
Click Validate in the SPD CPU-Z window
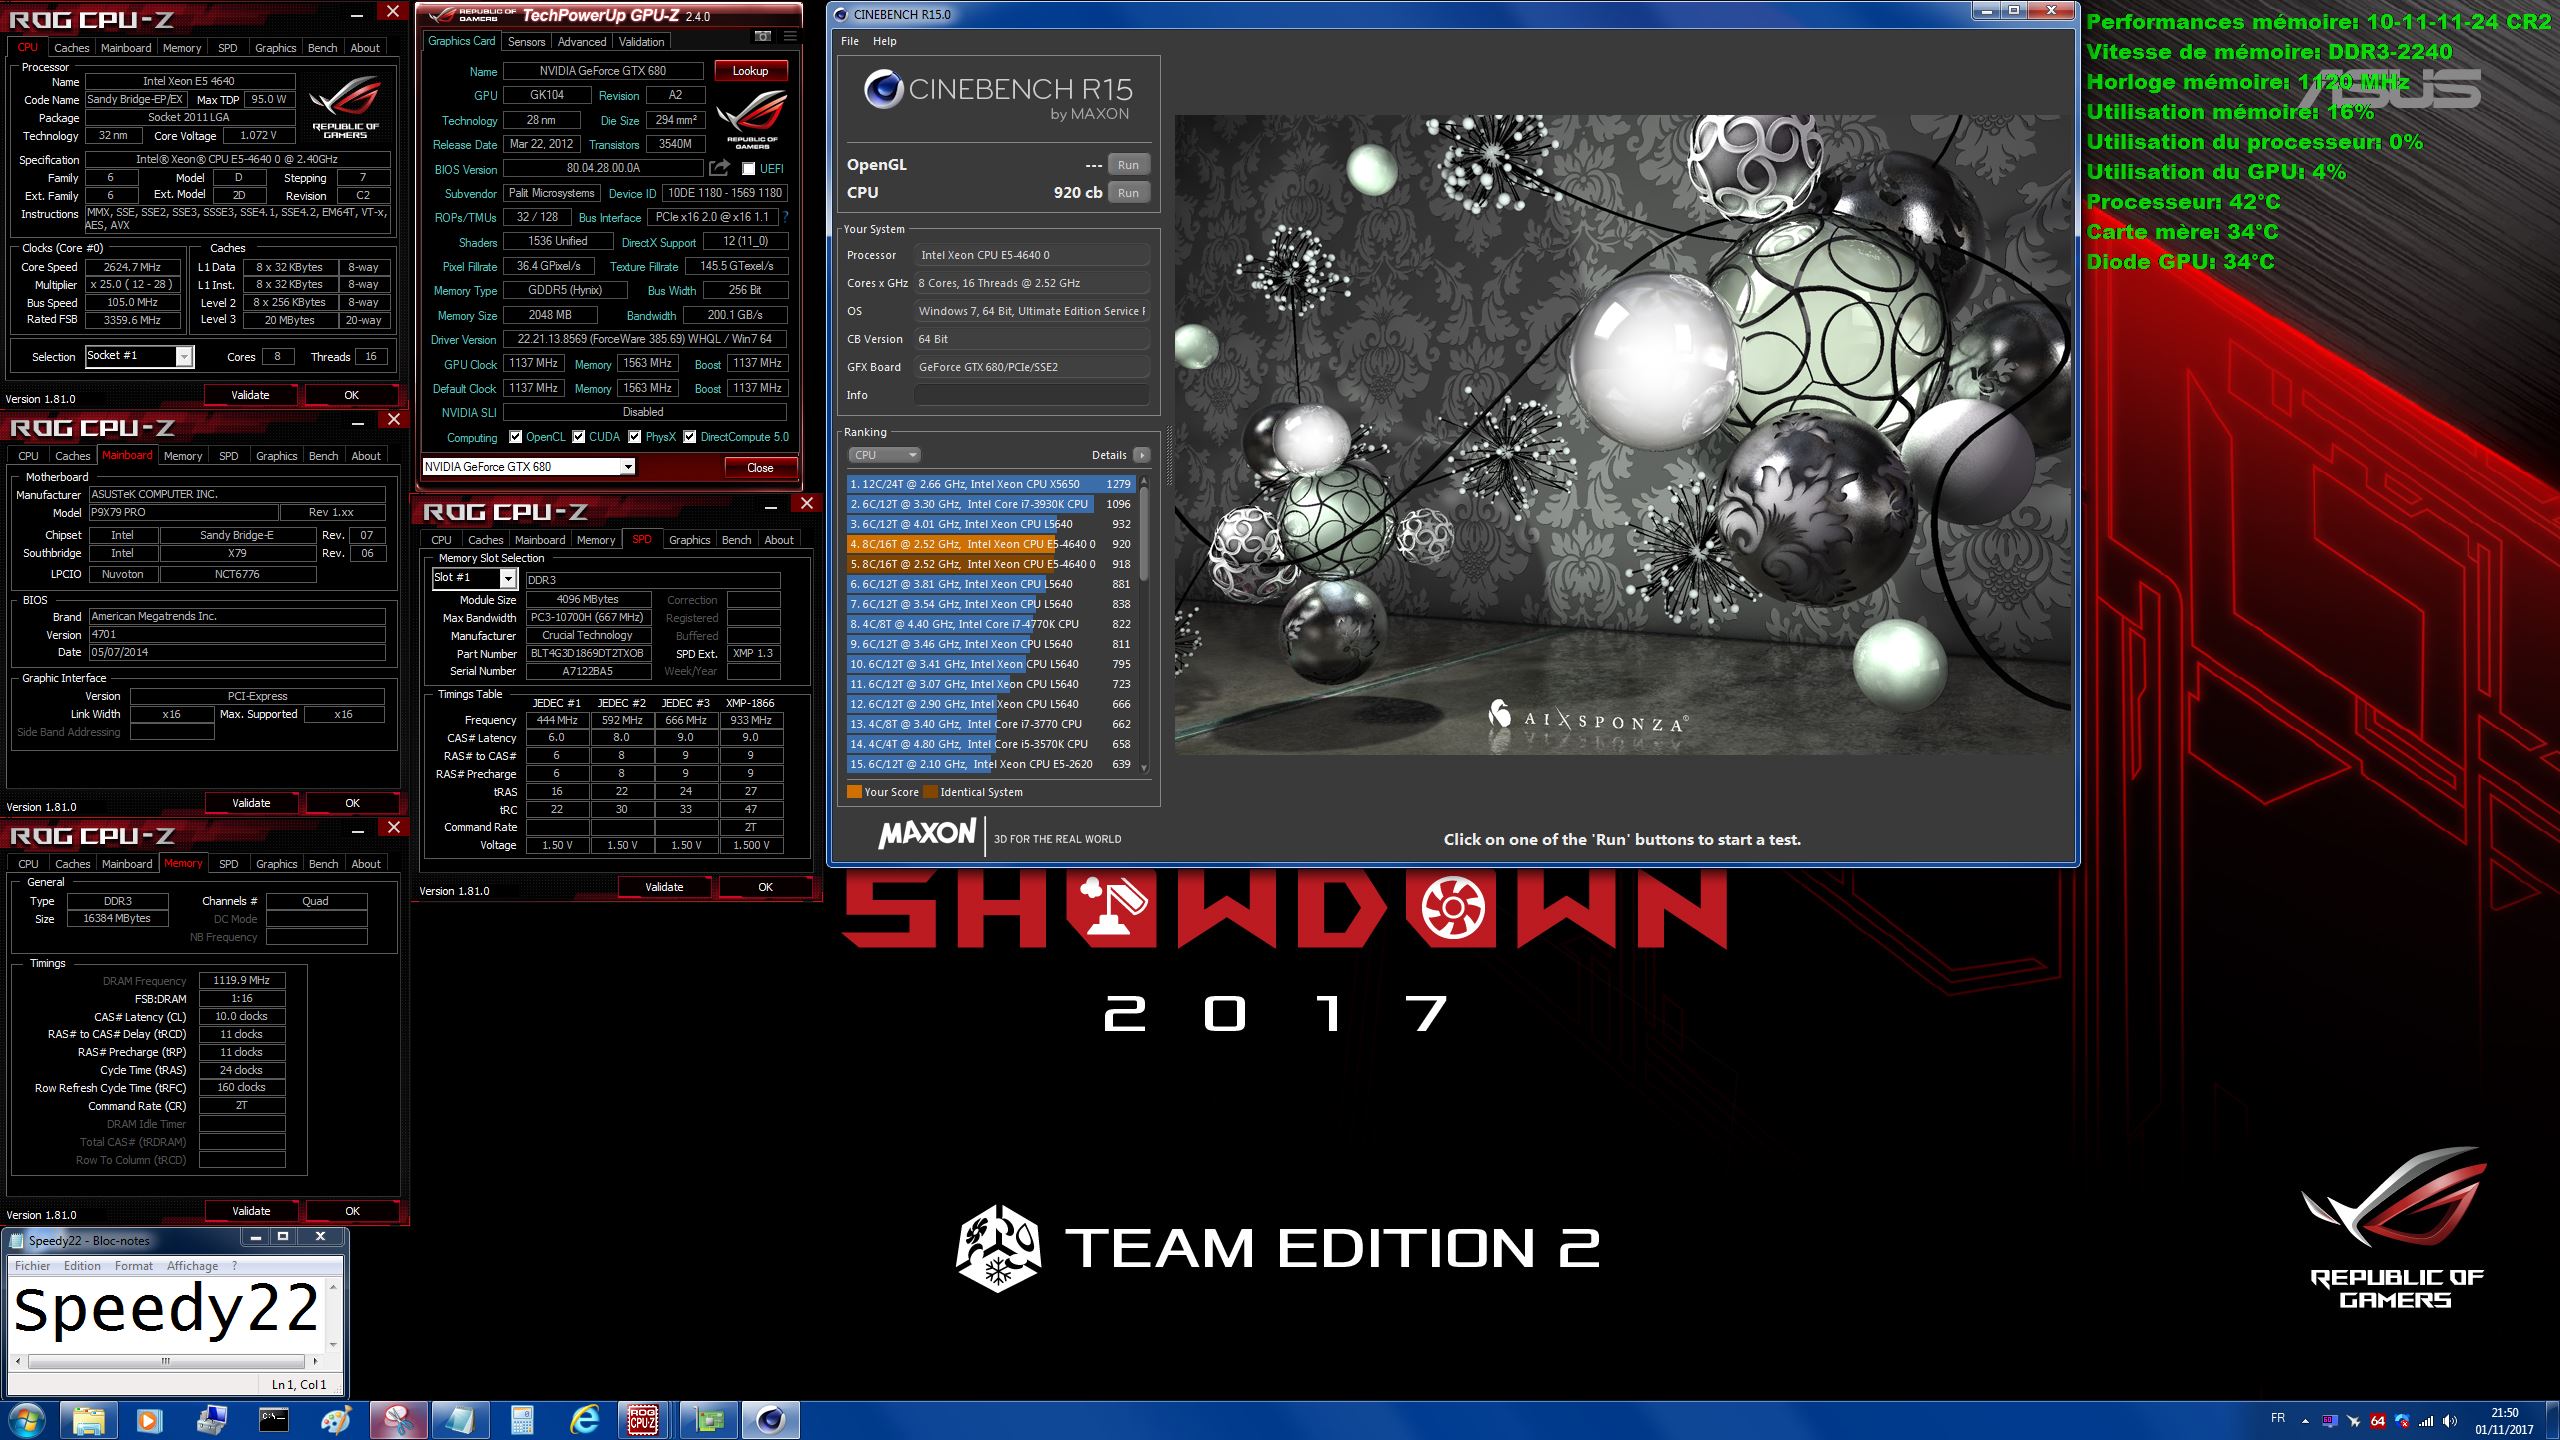[665, 887]
